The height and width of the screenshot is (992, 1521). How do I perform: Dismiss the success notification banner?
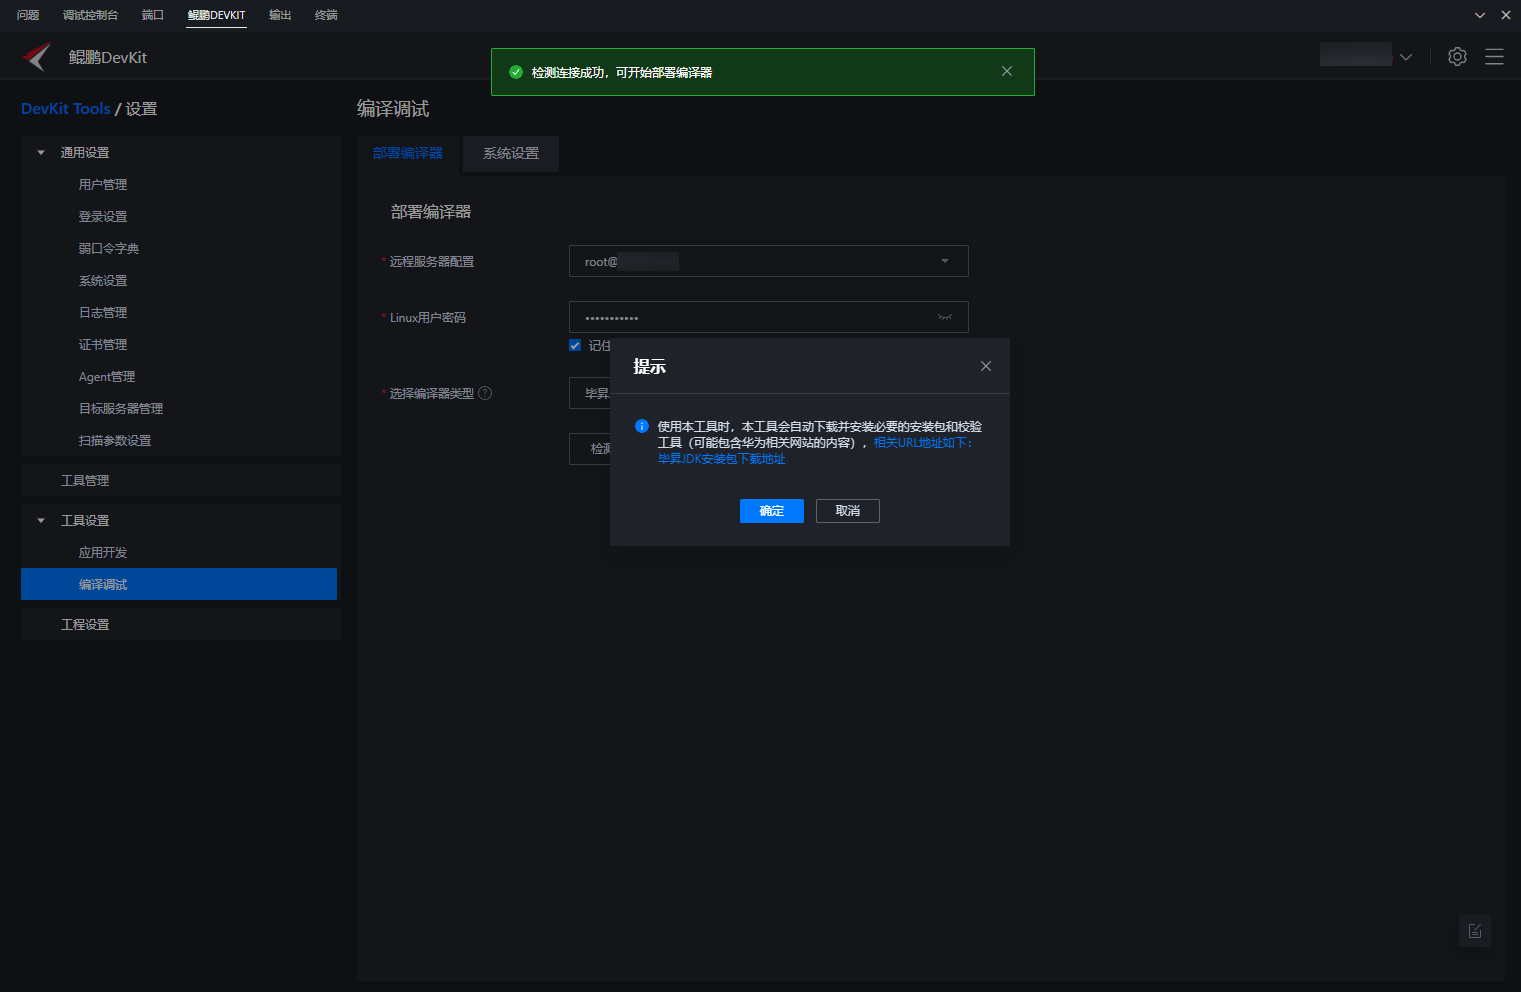pos(1007,71)
